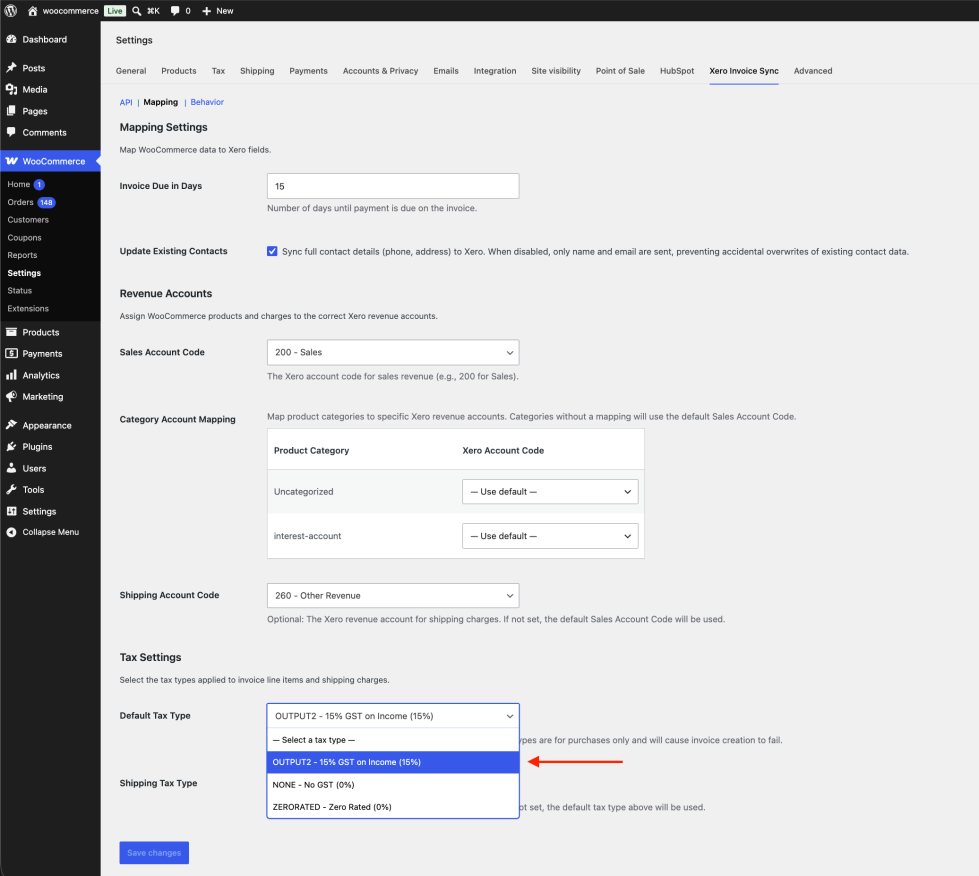The width and height of the screenshot is (979, 876).
Task: Click the Live site status badge
Action: pos(115,11)
